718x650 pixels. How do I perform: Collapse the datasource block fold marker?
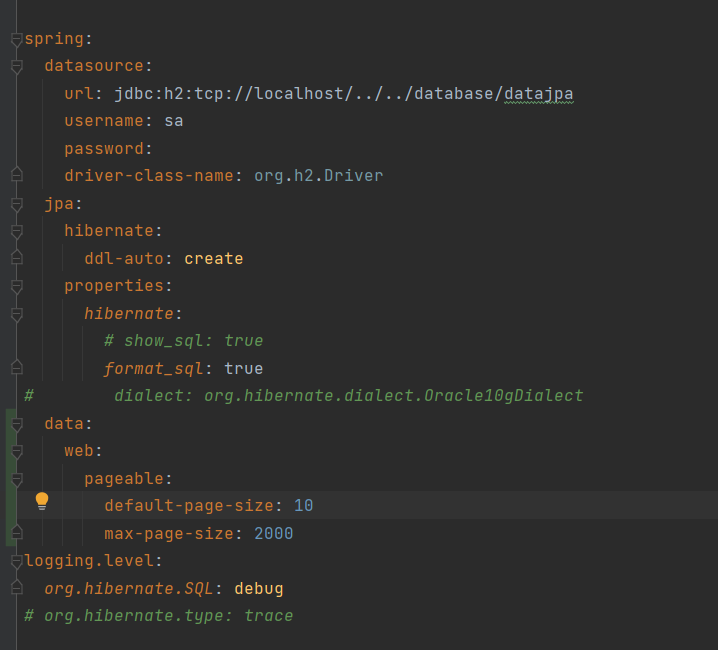tap(16, 67)
